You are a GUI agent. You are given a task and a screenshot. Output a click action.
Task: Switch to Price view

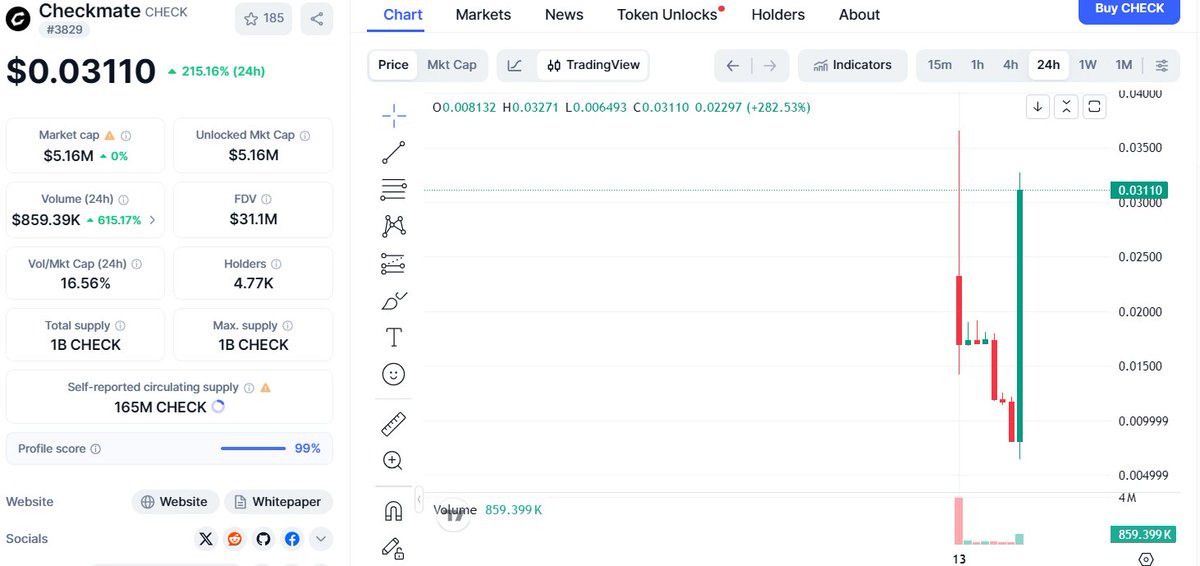393,65
